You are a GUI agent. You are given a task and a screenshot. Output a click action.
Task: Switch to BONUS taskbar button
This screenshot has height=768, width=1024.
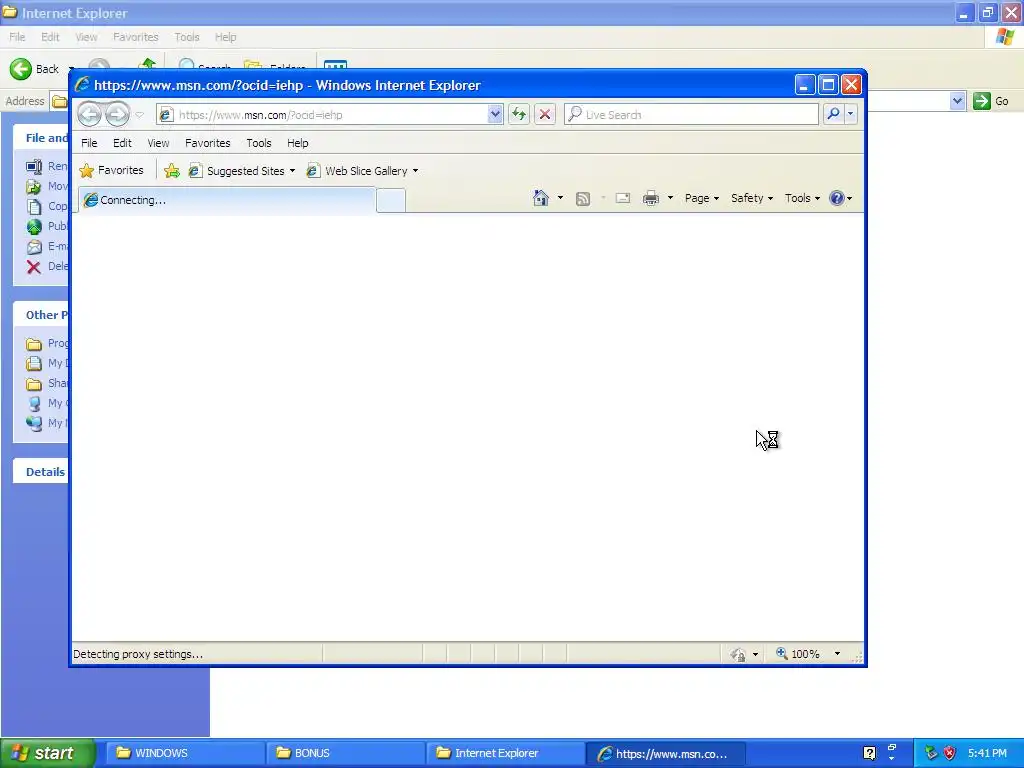[x=345, y=753]
